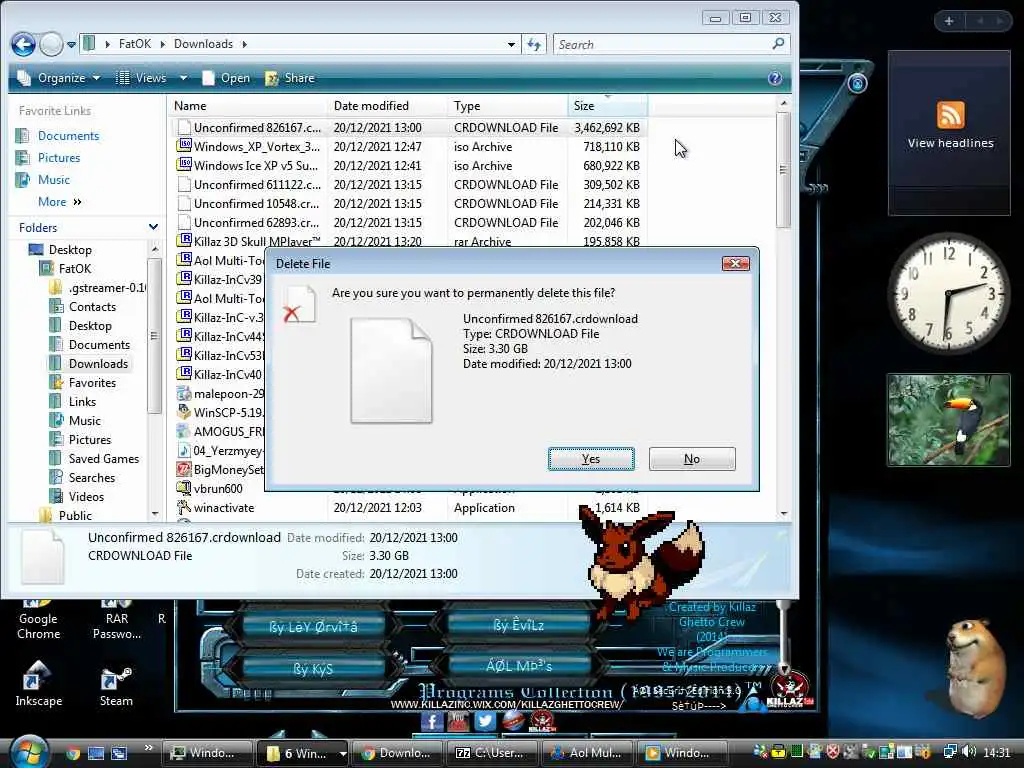Click the Windows Start orb

pos(29,751)
